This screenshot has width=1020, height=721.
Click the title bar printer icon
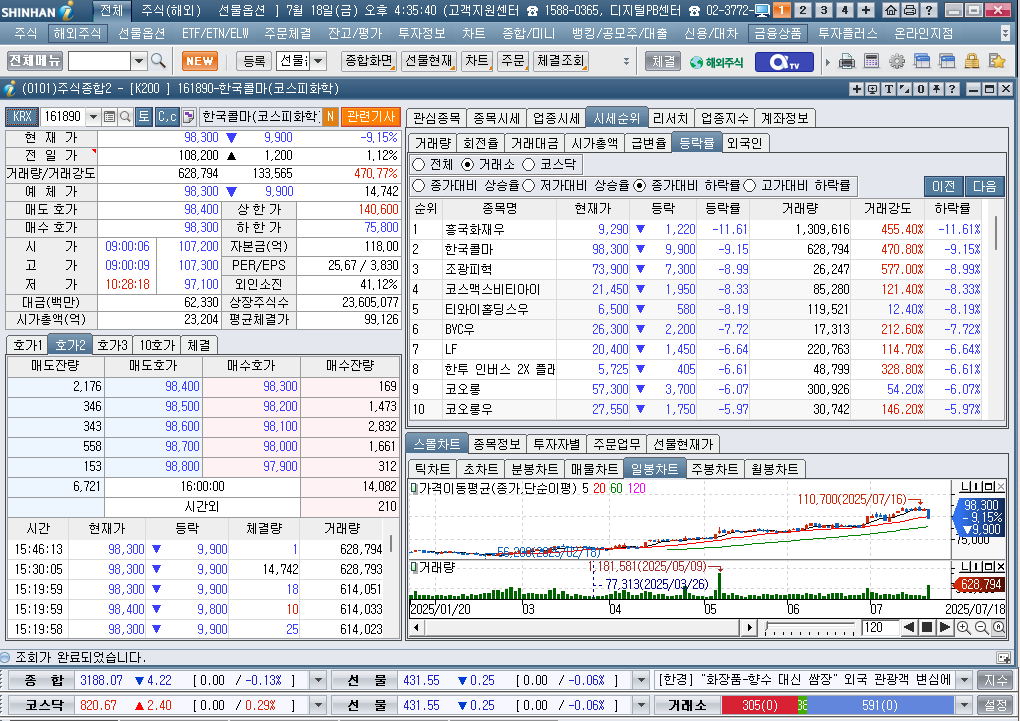click(909, 10)
